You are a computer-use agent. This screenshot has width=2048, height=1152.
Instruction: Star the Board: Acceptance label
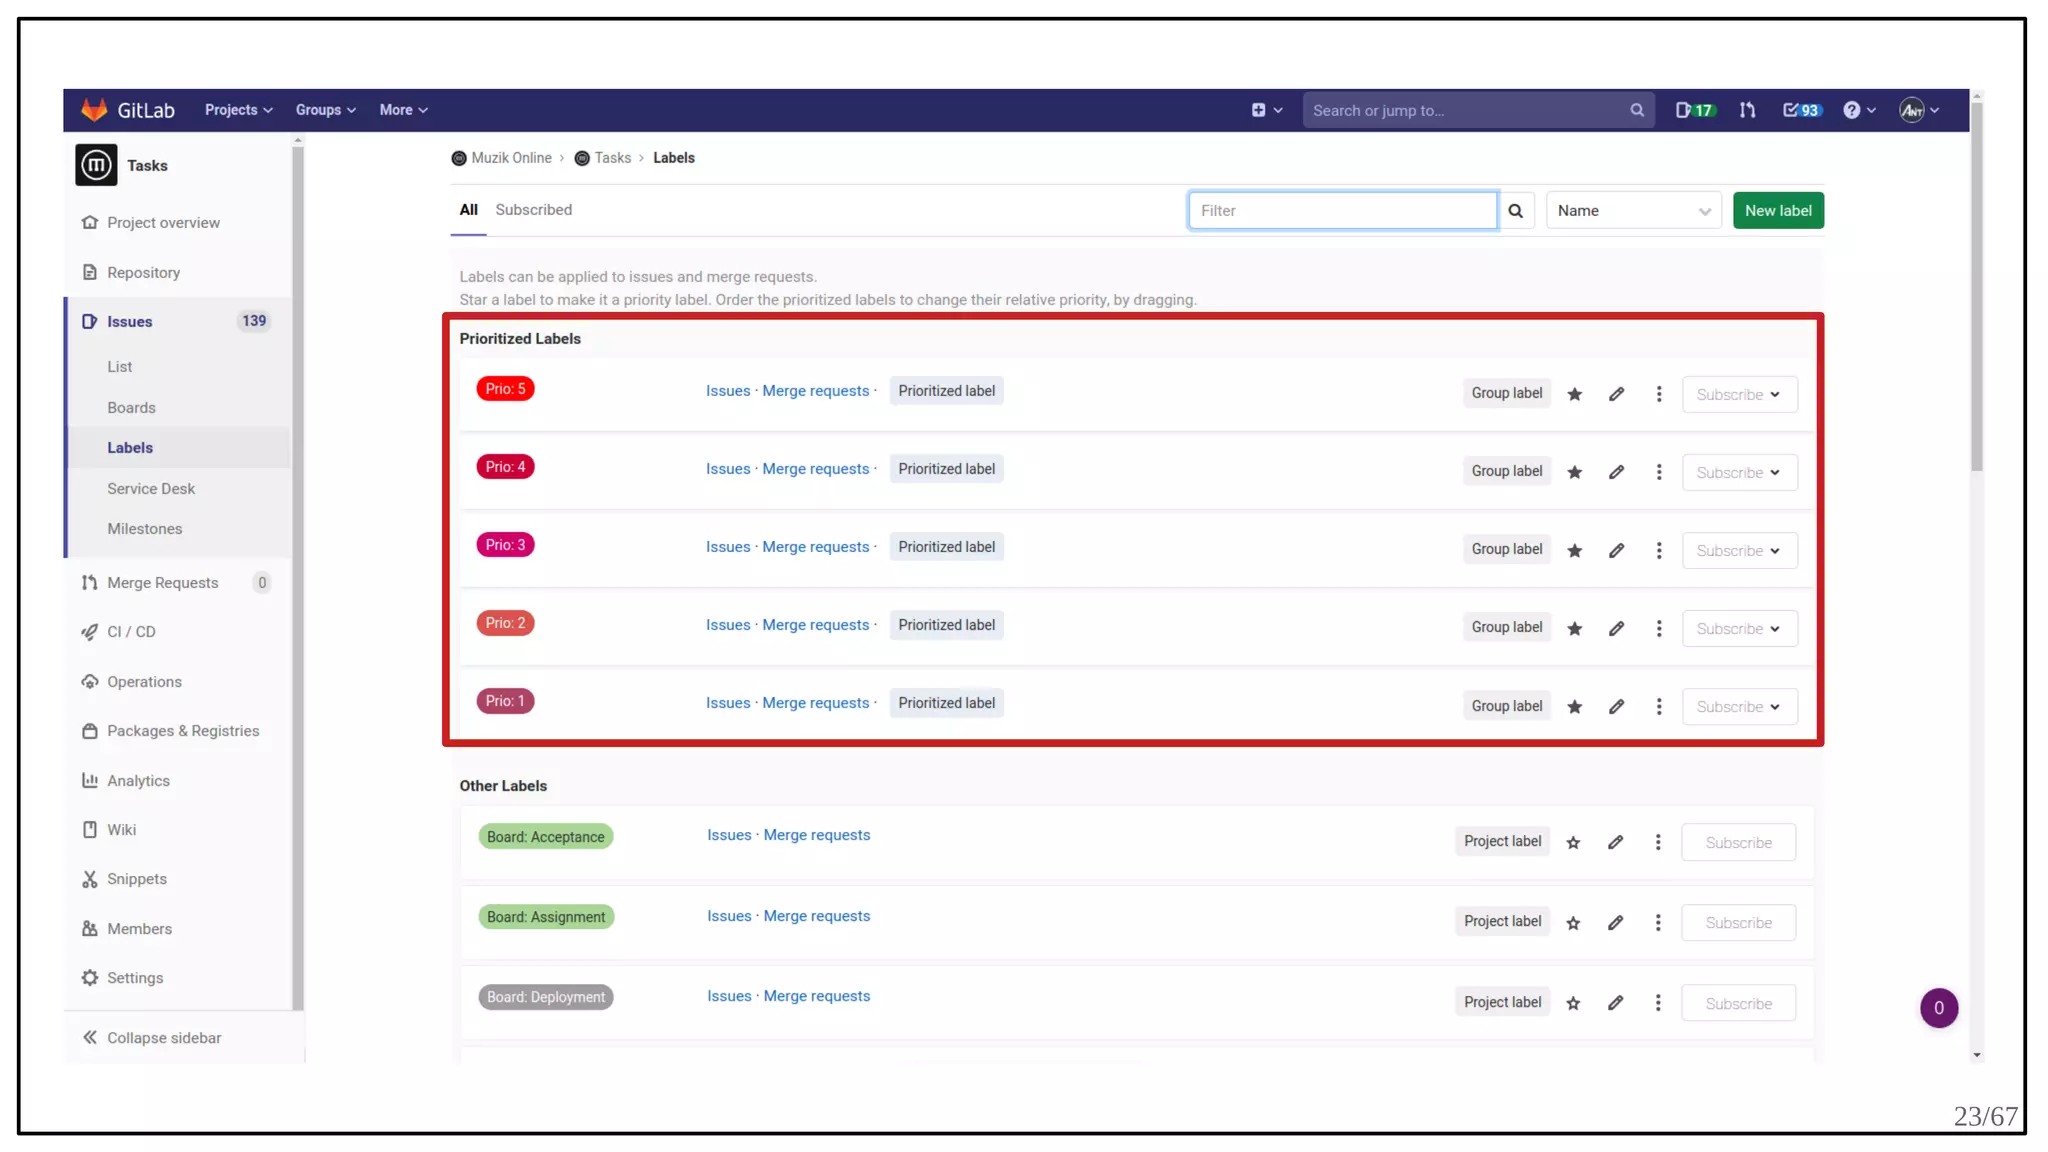coord(1573,843)
